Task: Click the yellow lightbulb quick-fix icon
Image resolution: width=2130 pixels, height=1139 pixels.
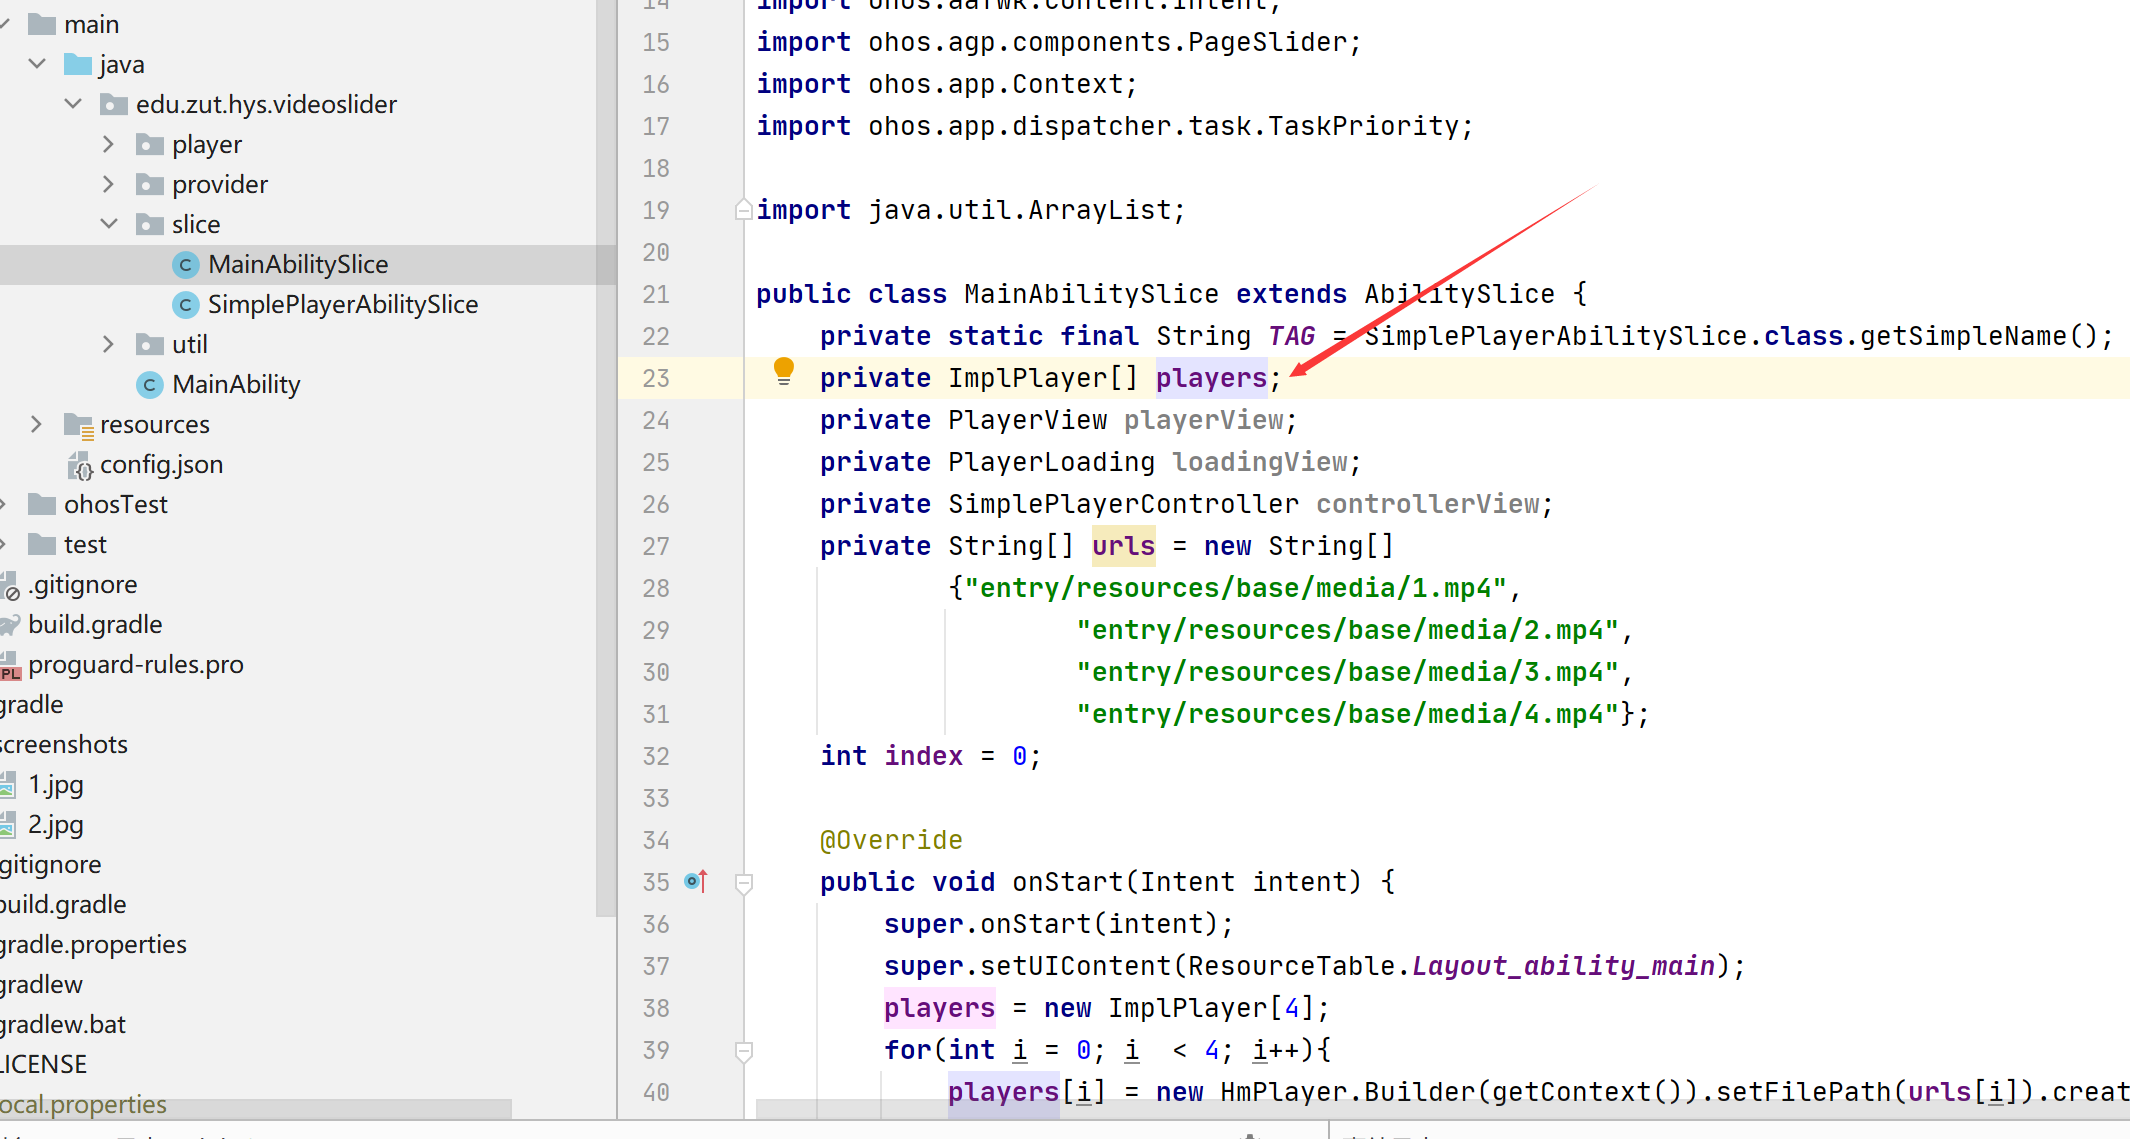Action: [x=784, y=371]
